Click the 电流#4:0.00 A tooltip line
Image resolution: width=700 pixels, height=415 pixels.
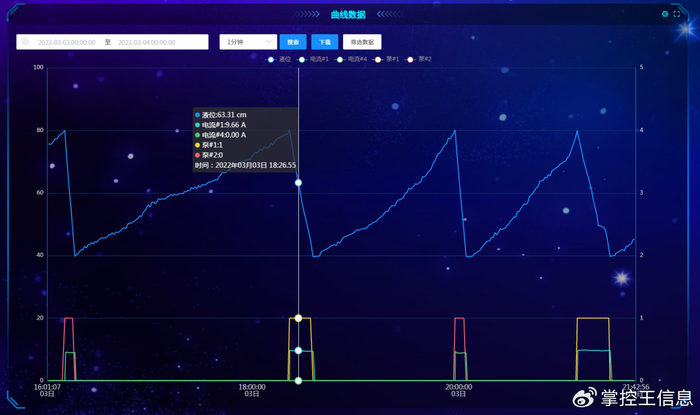tap(221, 135)
